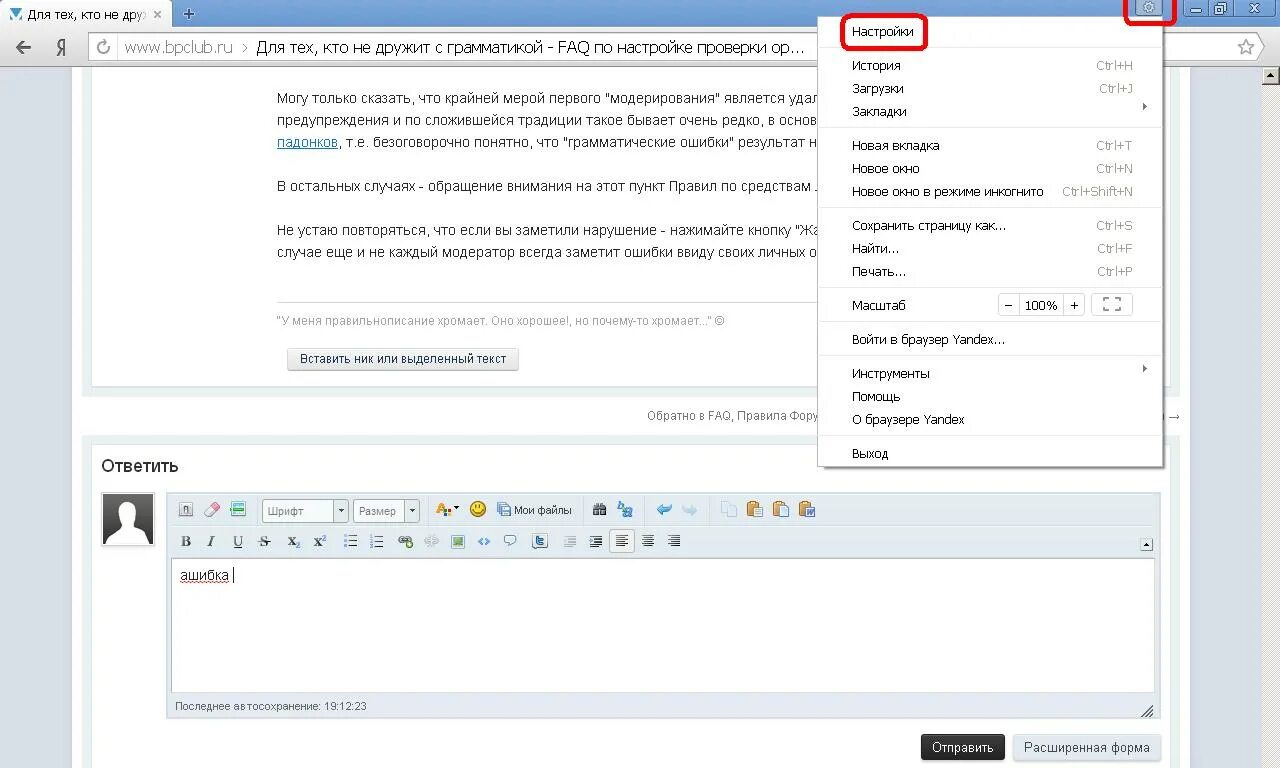This screenshot has width=1280, height=768.
Task: Toggle bold formatting in the editor
Action: pyautogui.click(x=186, y=541)
